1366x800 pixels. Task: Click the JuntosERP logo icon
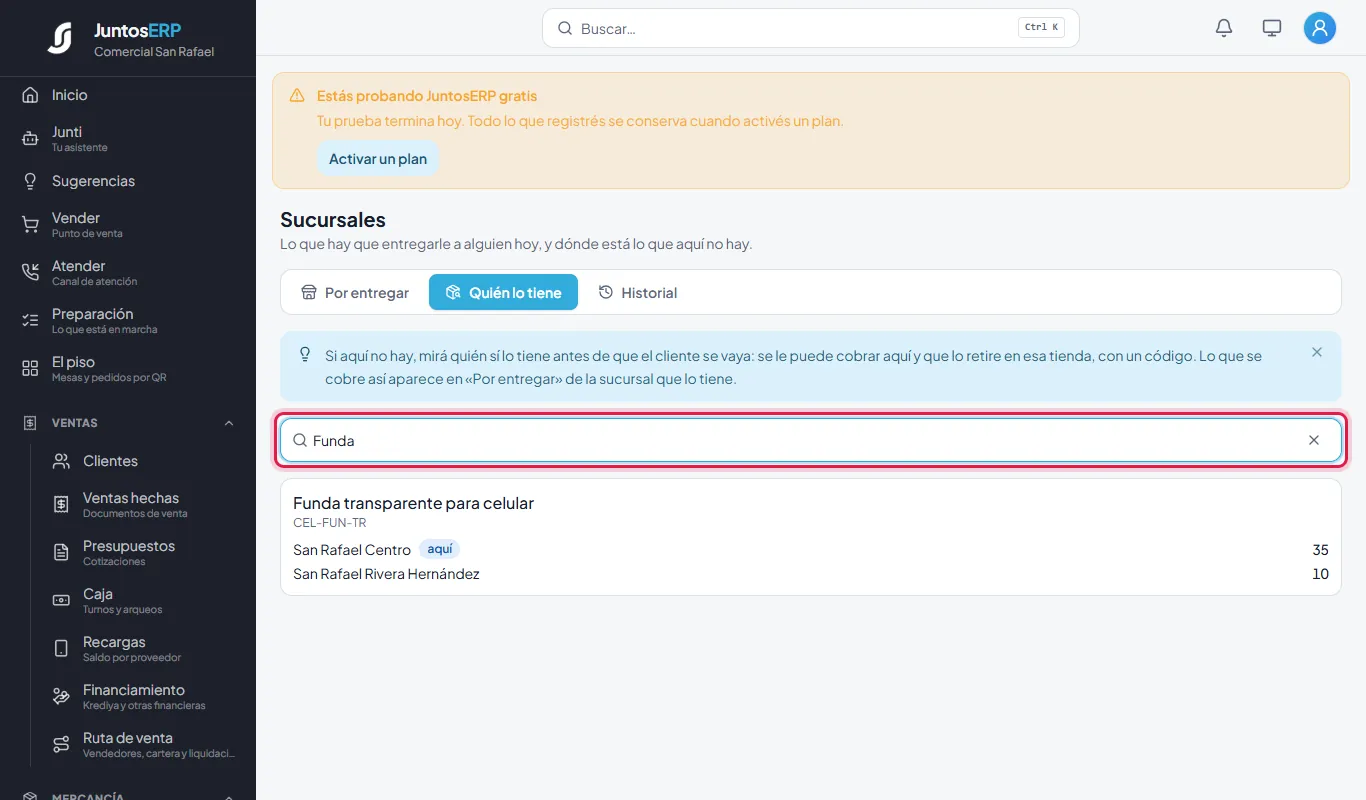60,38
